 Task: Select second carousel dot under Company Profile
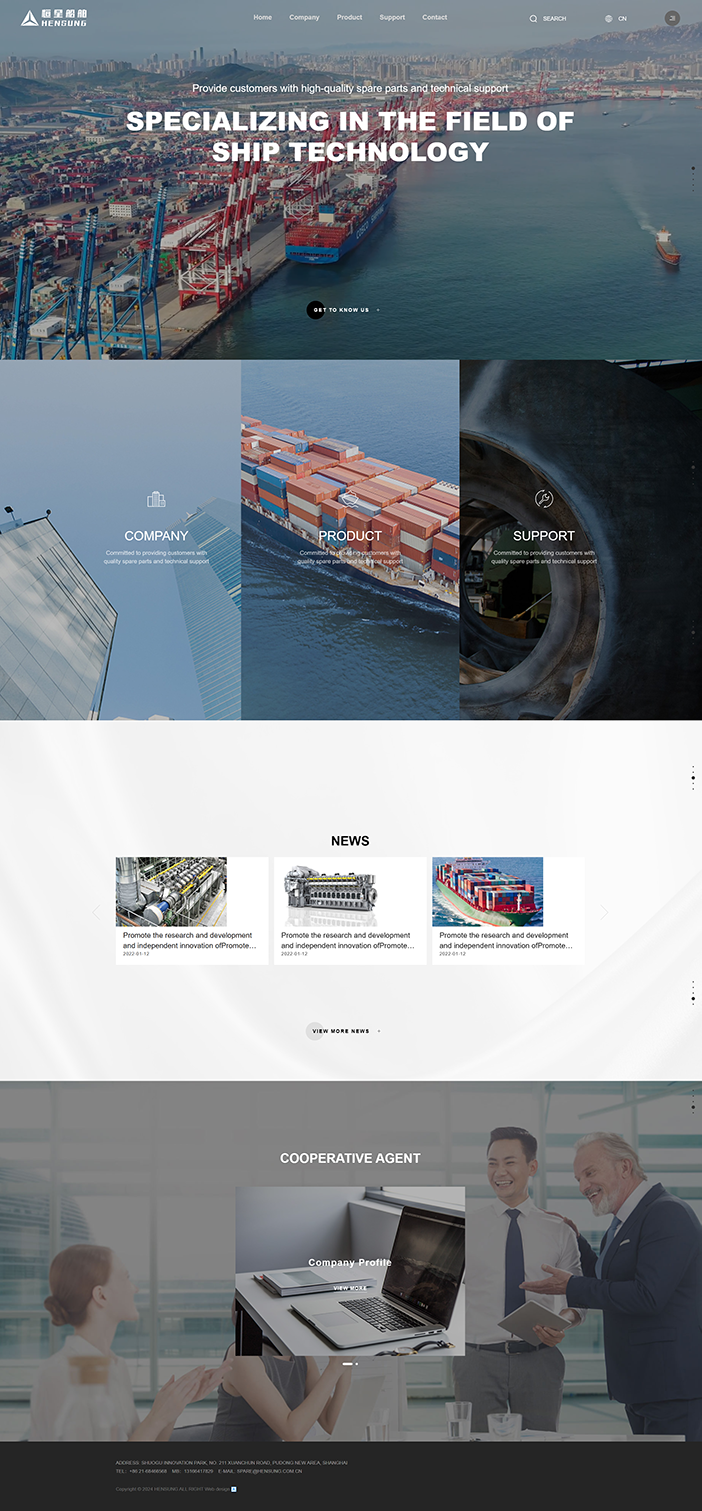[x=357, y=1364]
